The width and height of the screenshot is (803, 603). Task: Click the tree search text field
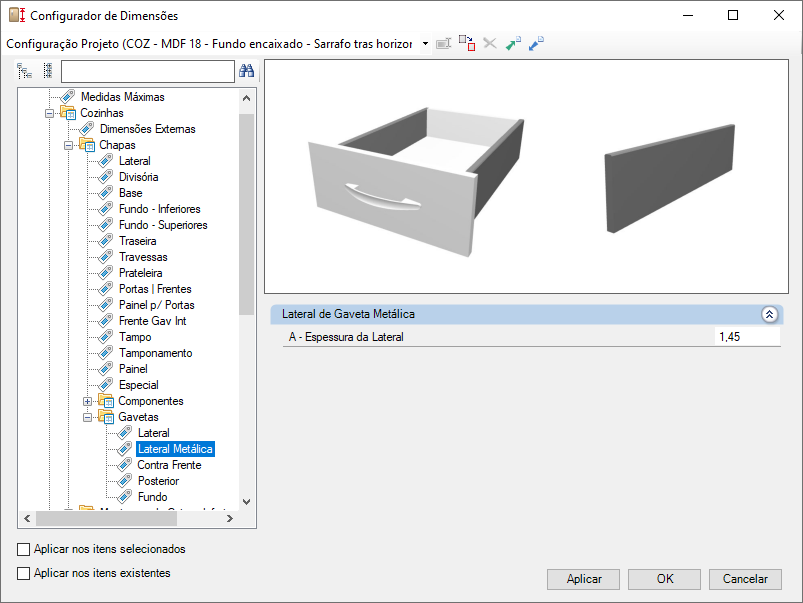[x=147, y=71]
